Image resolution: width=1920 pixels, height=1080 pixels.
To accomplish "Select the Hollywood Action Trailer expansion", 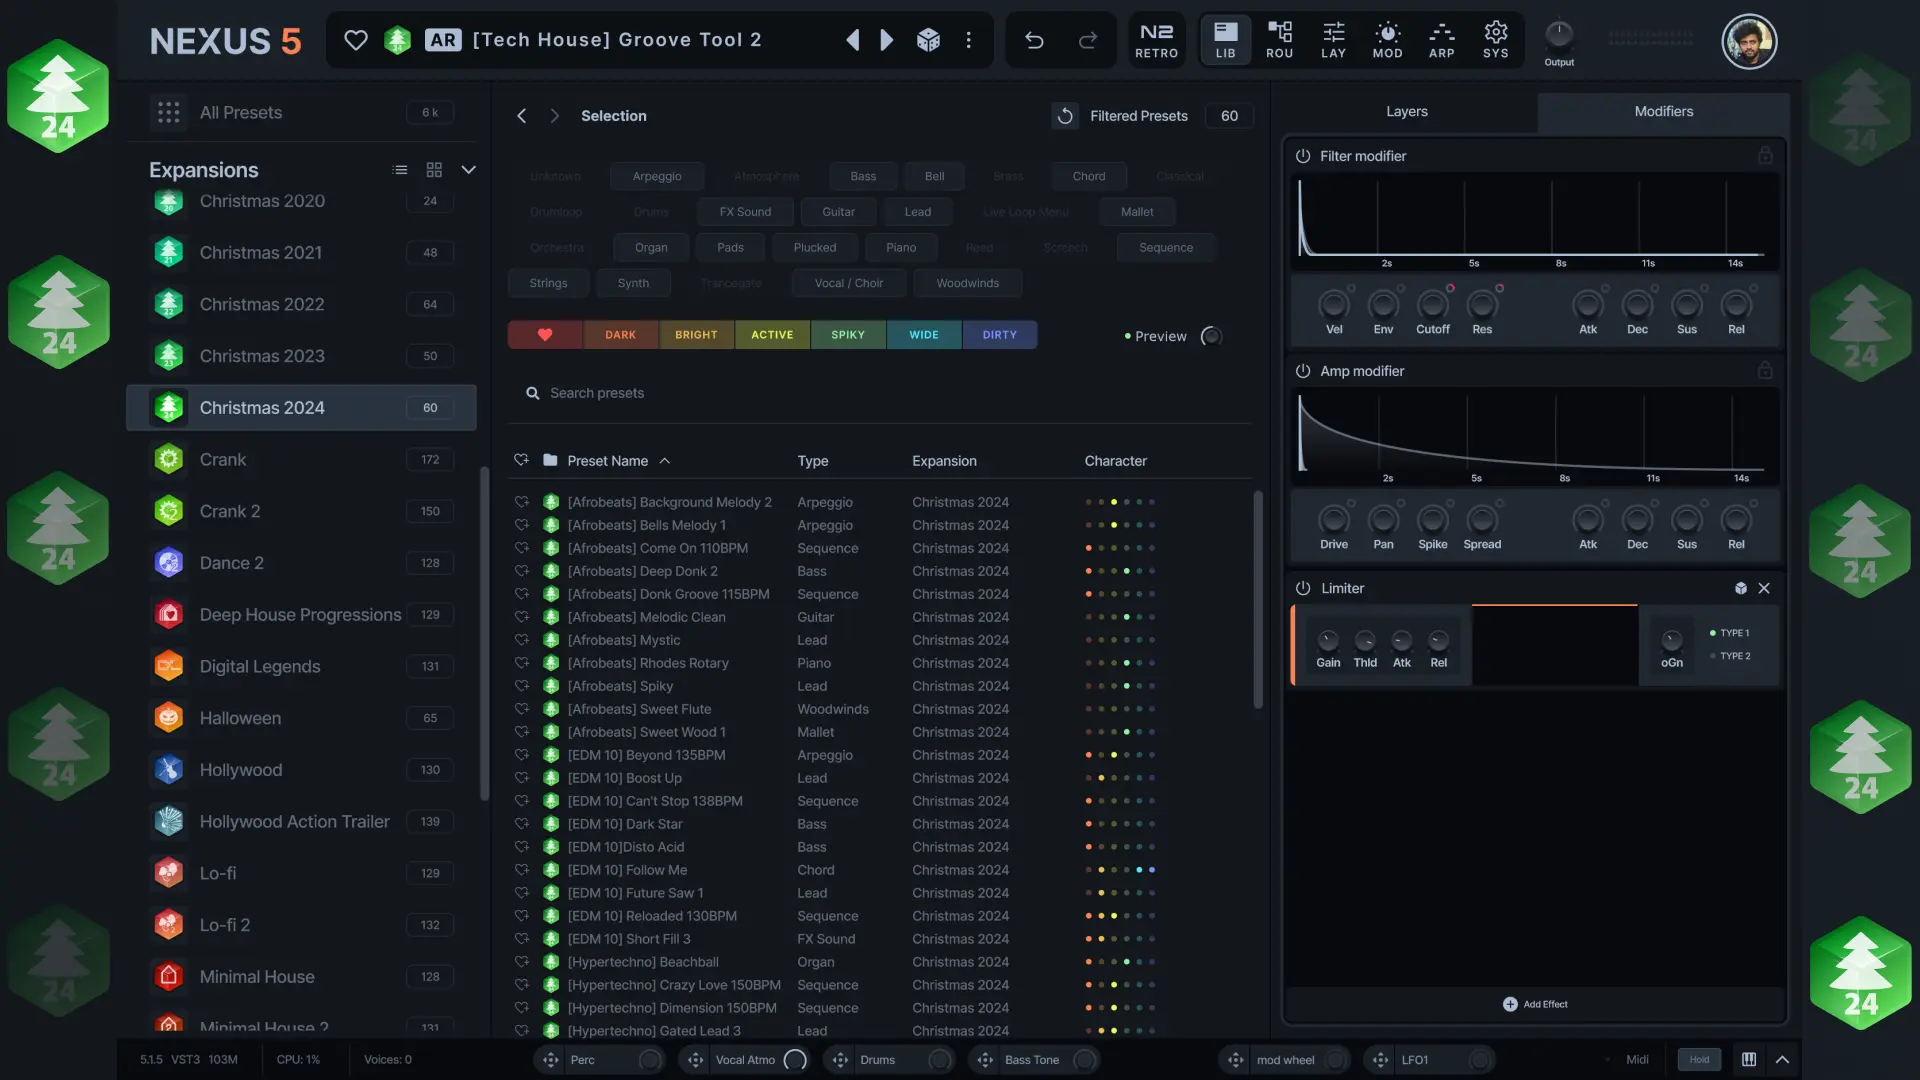I will coord(301,822).
